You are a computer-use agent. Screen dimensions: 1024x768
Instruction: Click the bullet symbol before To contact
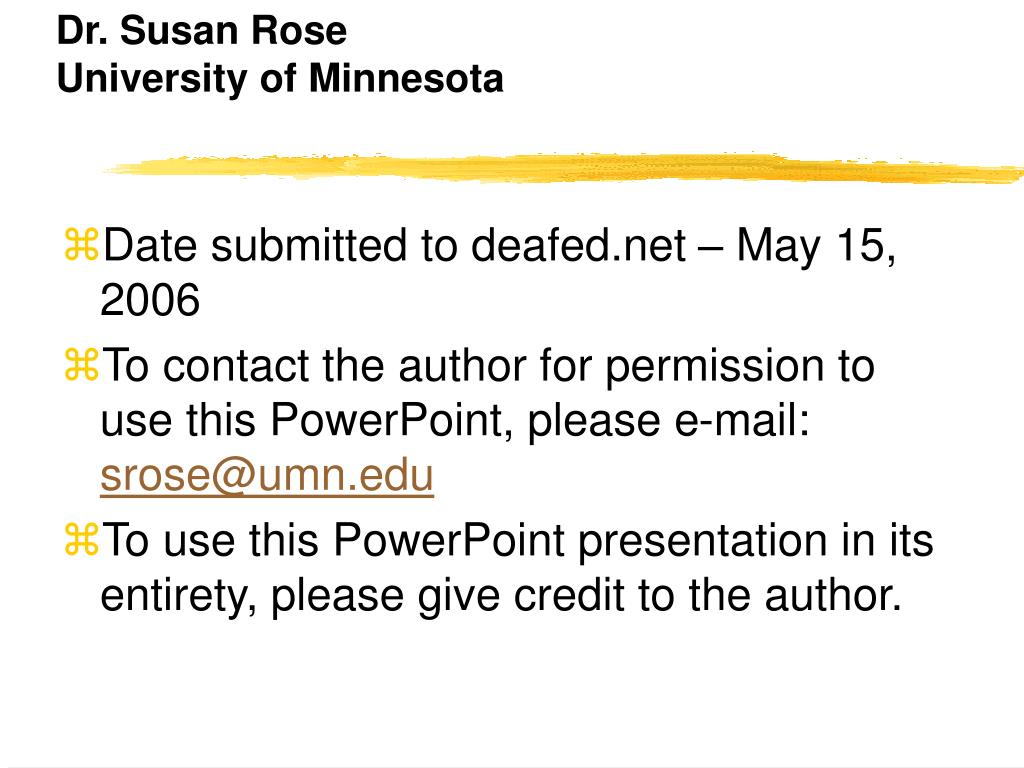[81, 365]
